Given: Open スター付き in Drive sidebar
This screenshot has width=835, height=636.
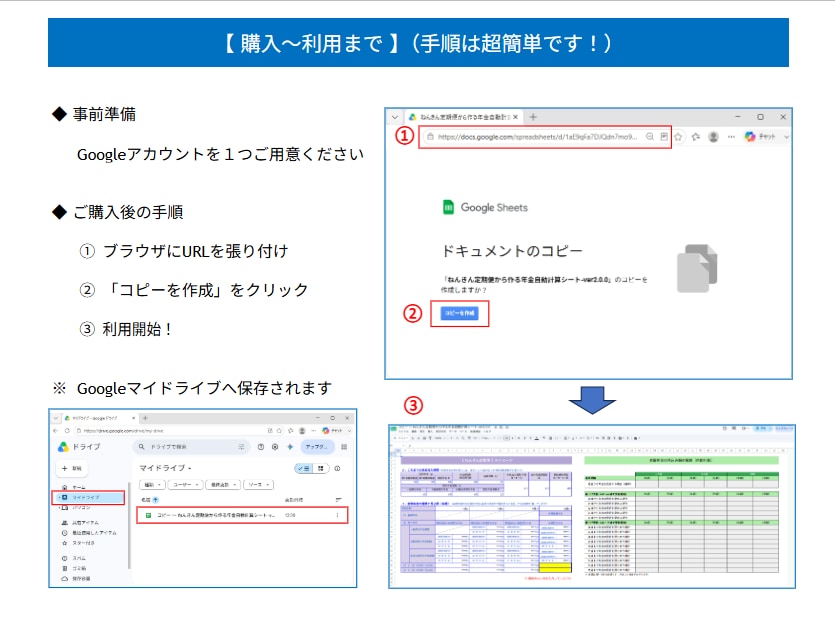Looking at the screenshot, I should [79, 543].
